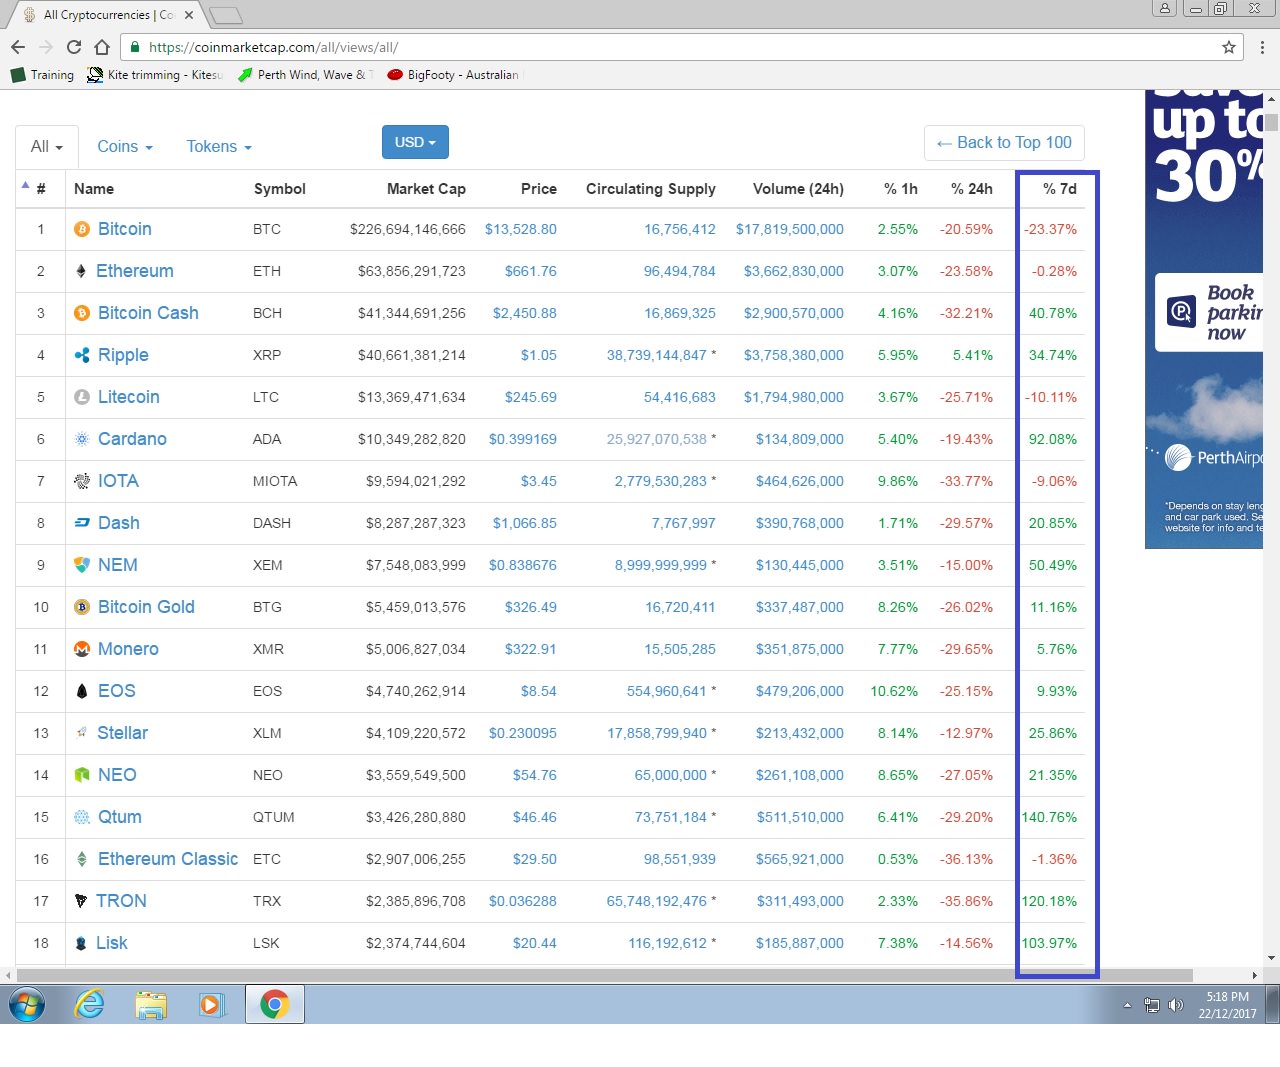Bookmark this page with the star icon
Image resolution: width=1280 pixels, height=1067 pixels.
(x=1229, y=47)
